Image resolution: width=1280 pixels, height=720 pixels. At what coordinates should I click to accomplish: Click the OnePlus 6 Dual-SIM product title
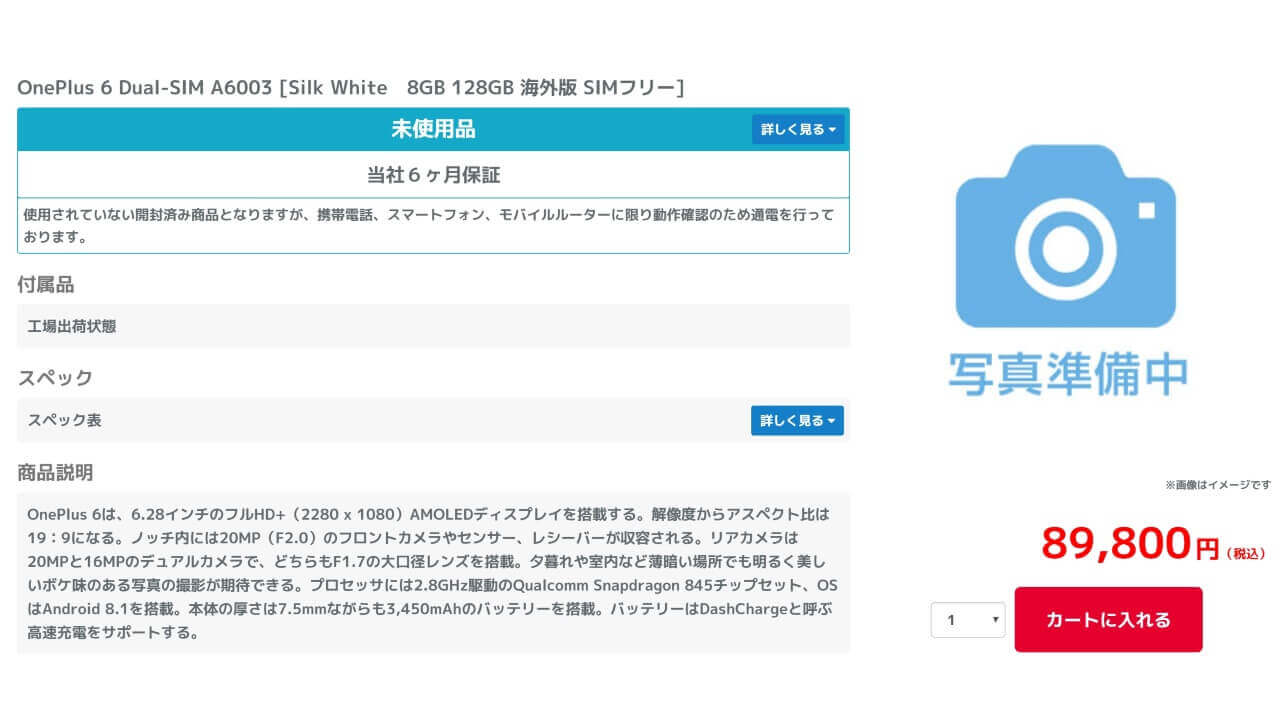click(x=350, y=88)
